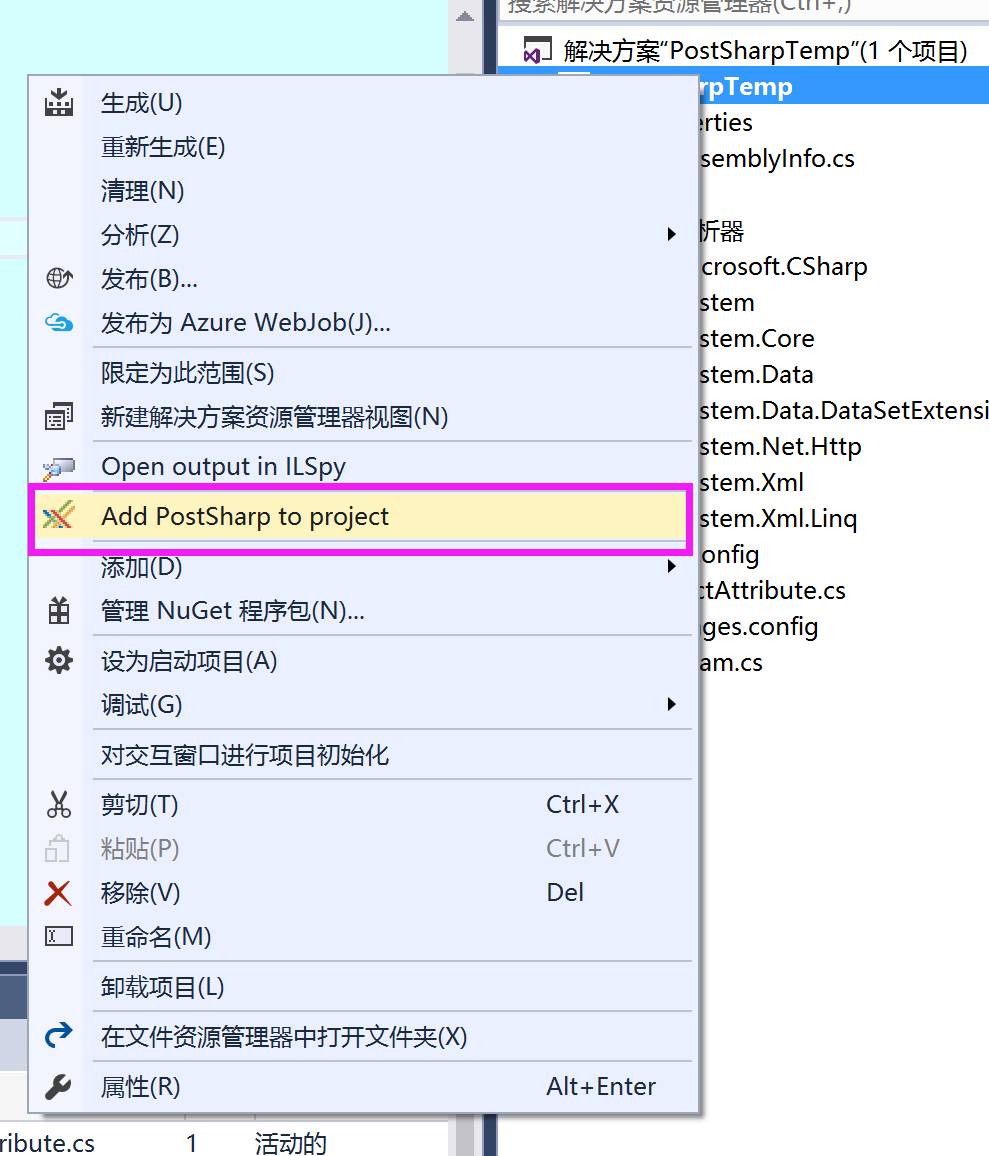Click the Publish (发布) globe icon
989x1156 pixels.
[x=59, y=278]
